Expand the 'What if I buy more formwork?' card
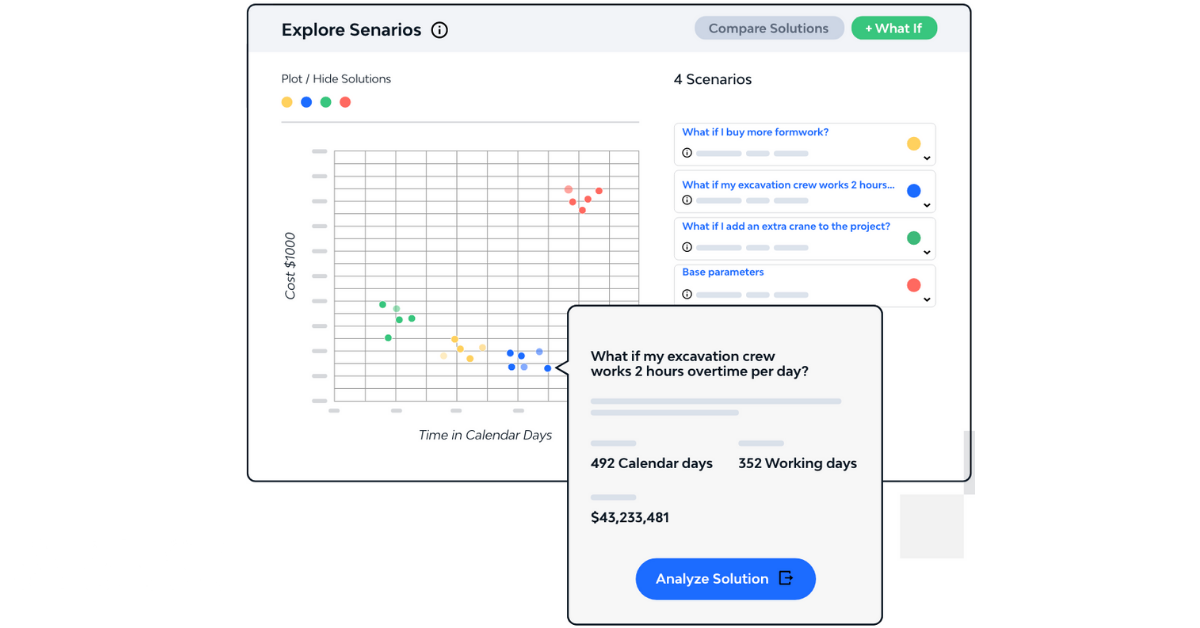The image size is (1200, 628). [928, 160]
